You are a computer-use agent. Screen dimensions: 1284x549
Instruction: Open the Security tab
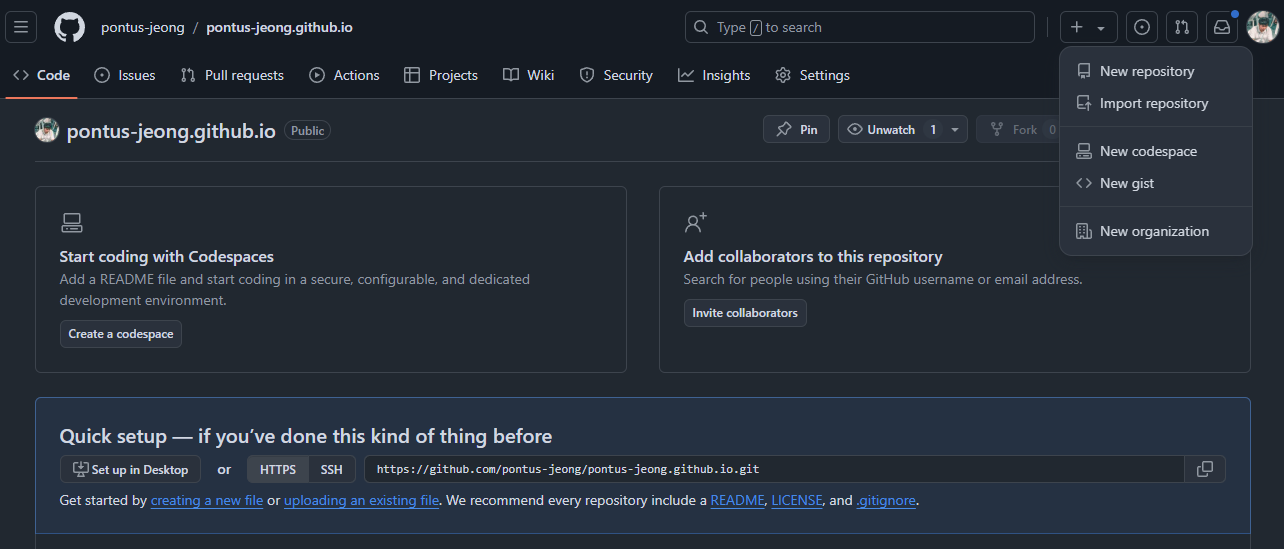pyautogui.click(x=616, y=75)
